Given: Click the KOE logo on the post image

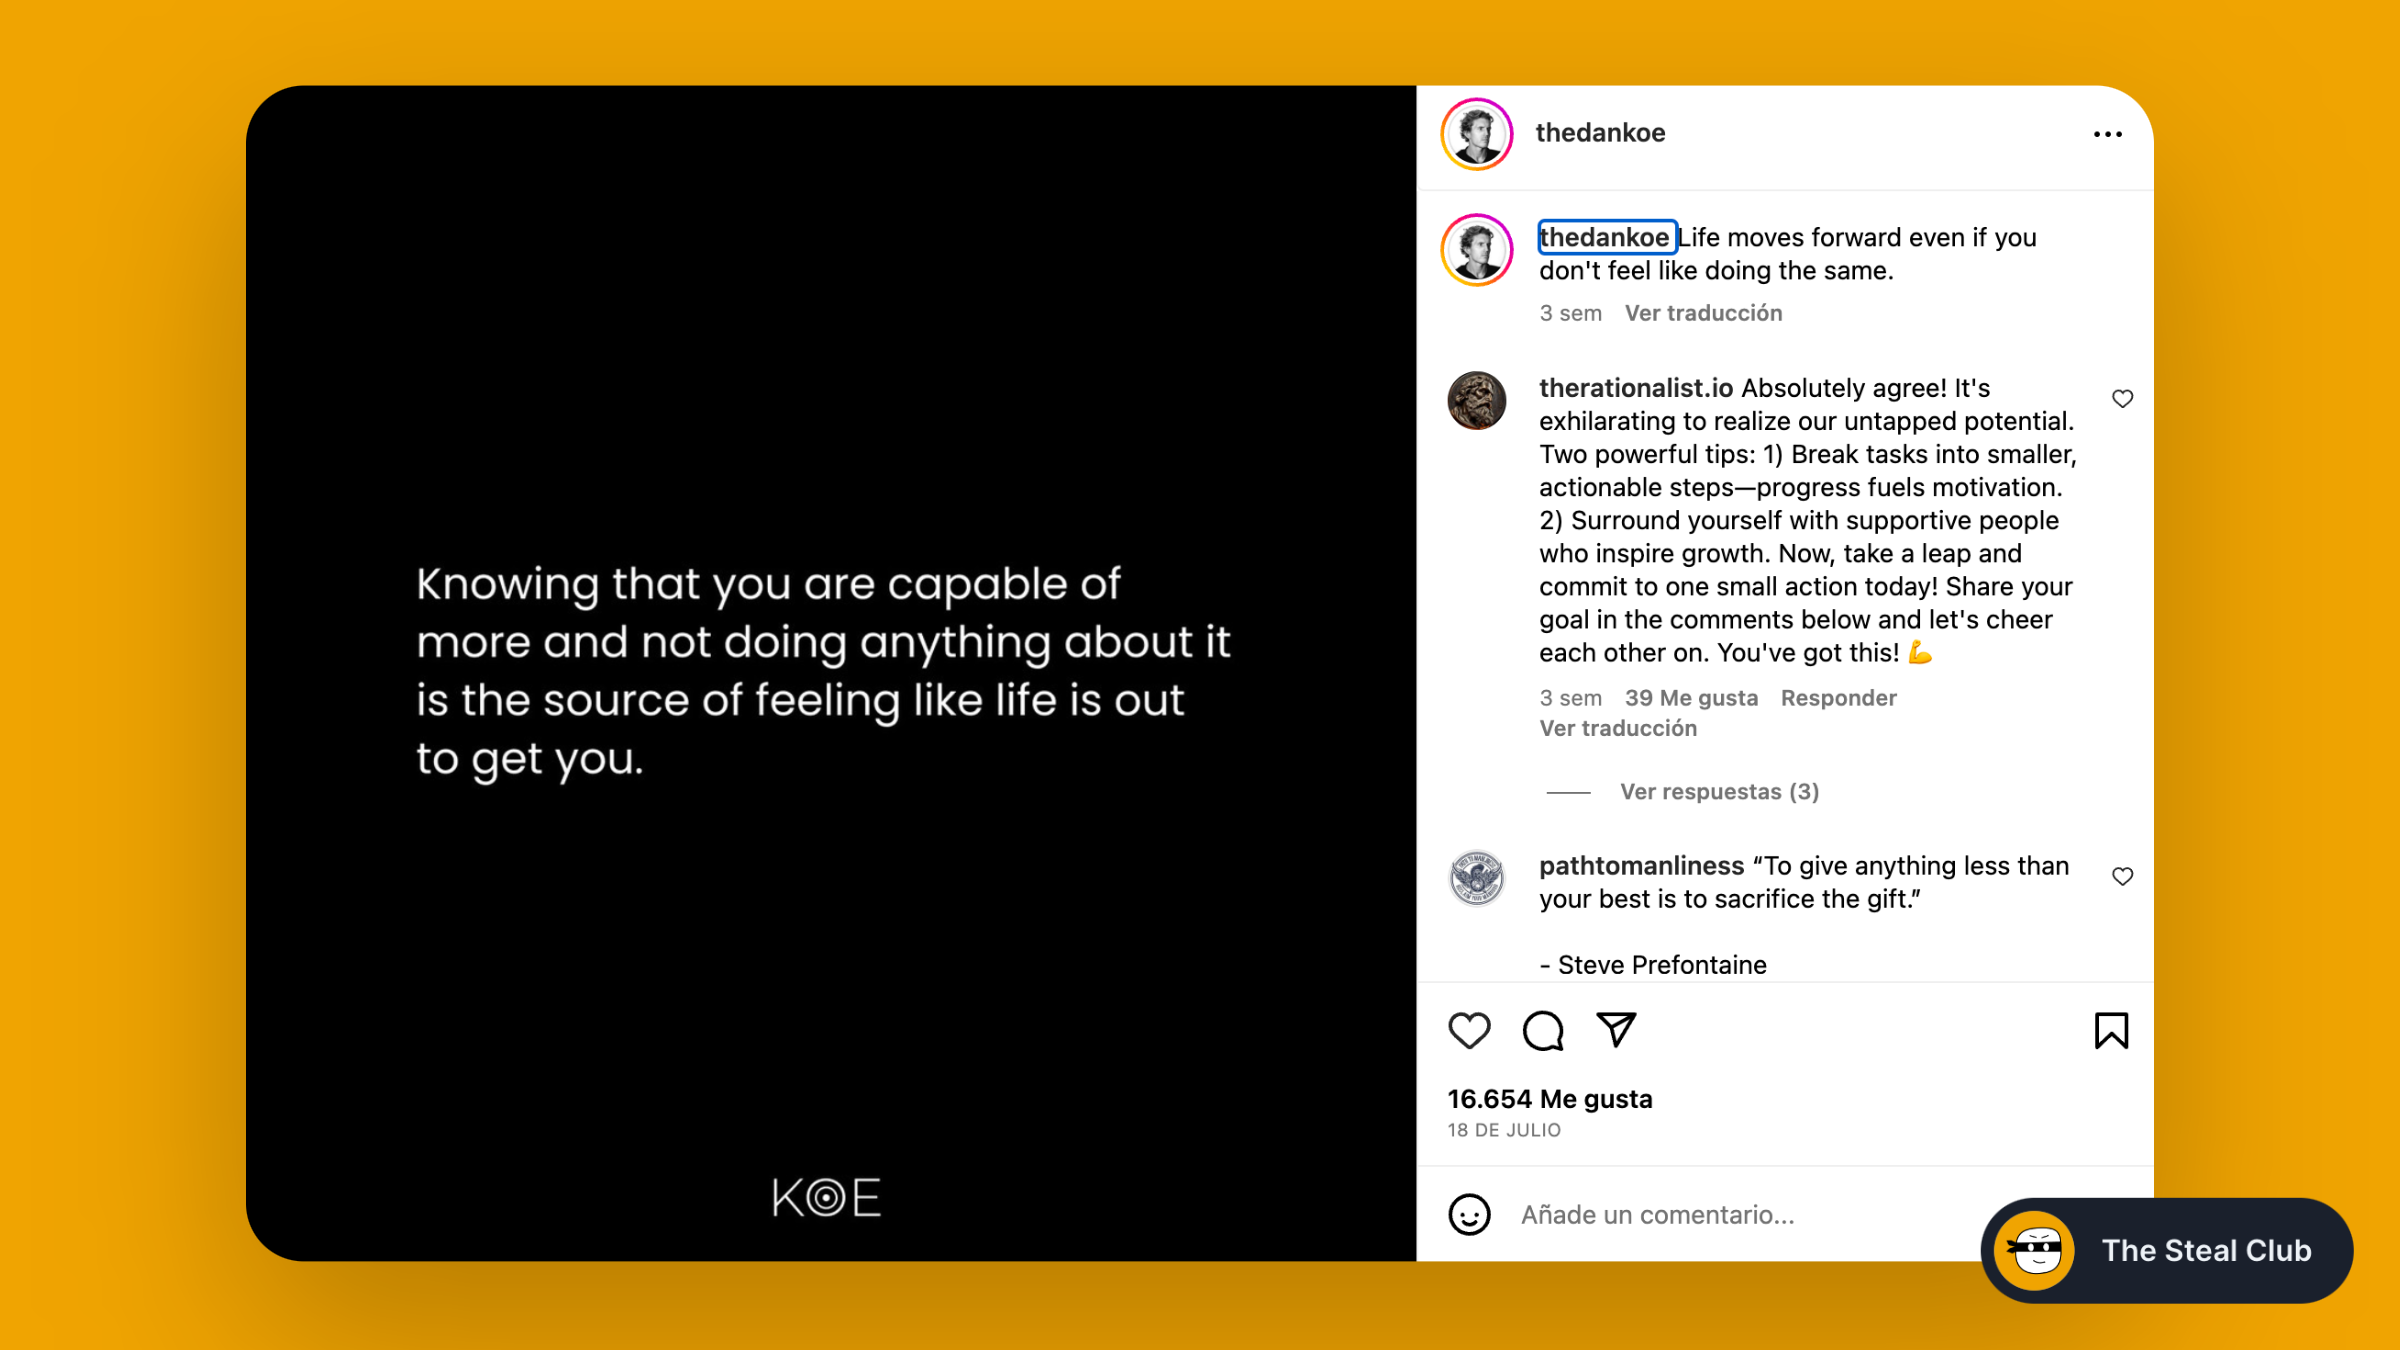Looking at the screenshot, I should tap(826, 1197).
